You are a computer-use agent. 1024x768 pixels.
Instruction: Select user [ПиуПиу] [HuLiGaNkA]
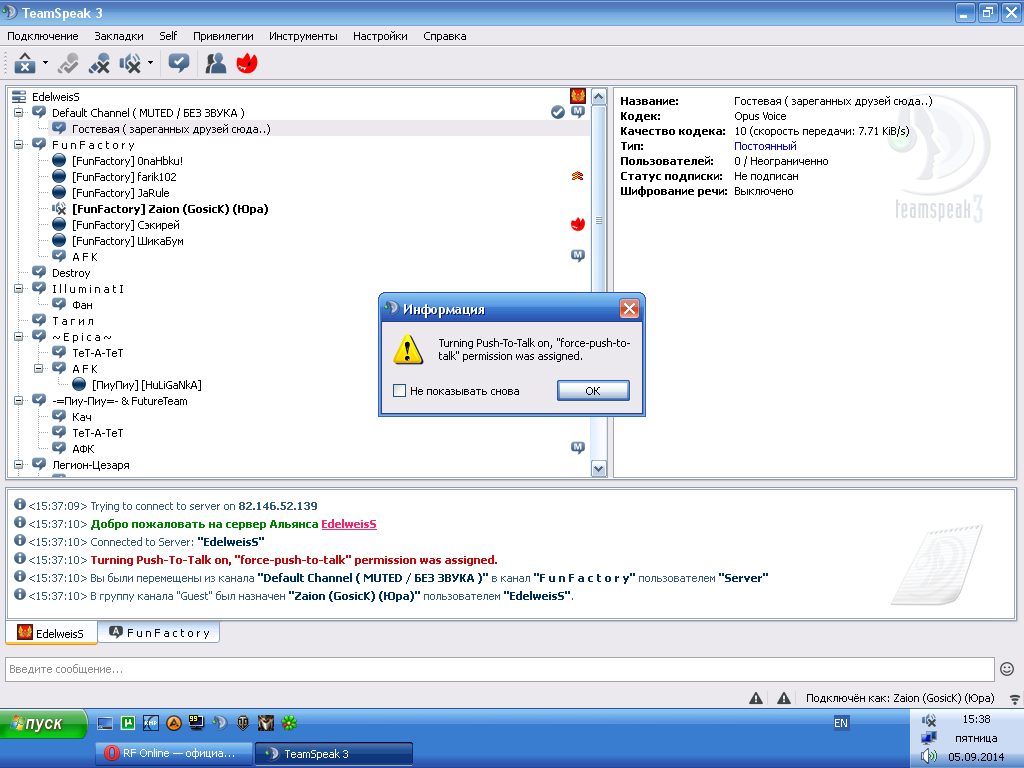[146, 385]
